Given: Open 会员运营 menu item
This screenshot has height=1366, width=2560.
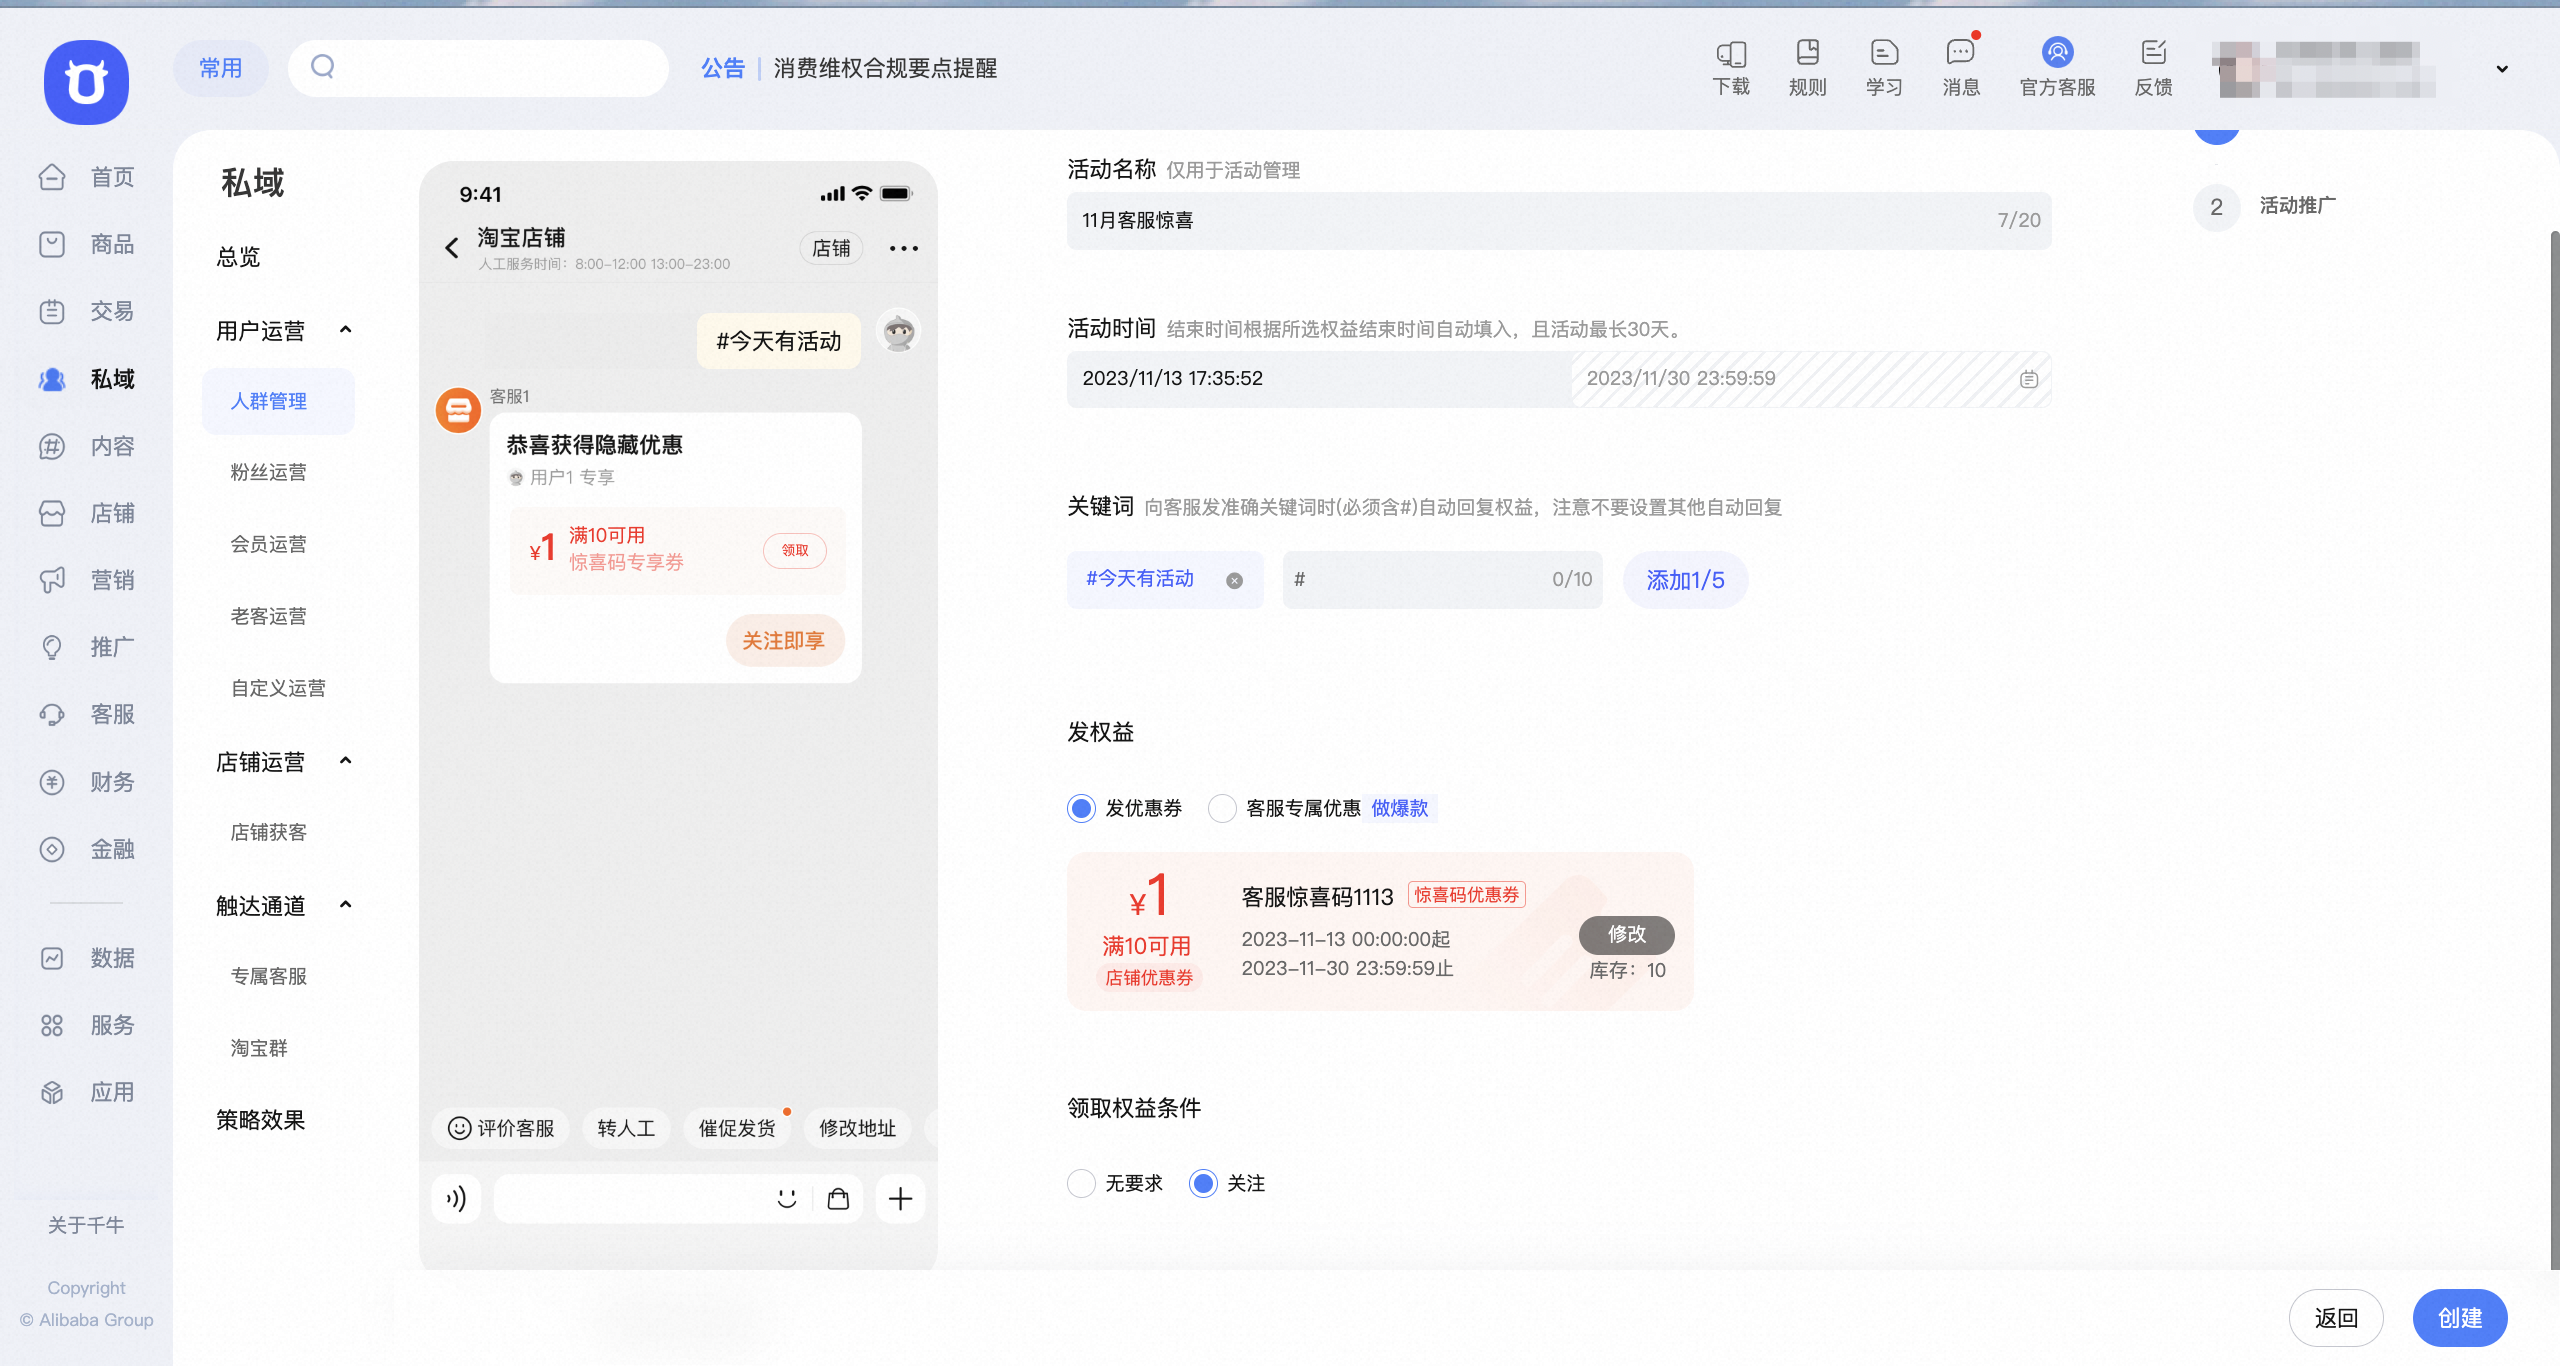Looking at the screenshot, I should coord(268,544).
